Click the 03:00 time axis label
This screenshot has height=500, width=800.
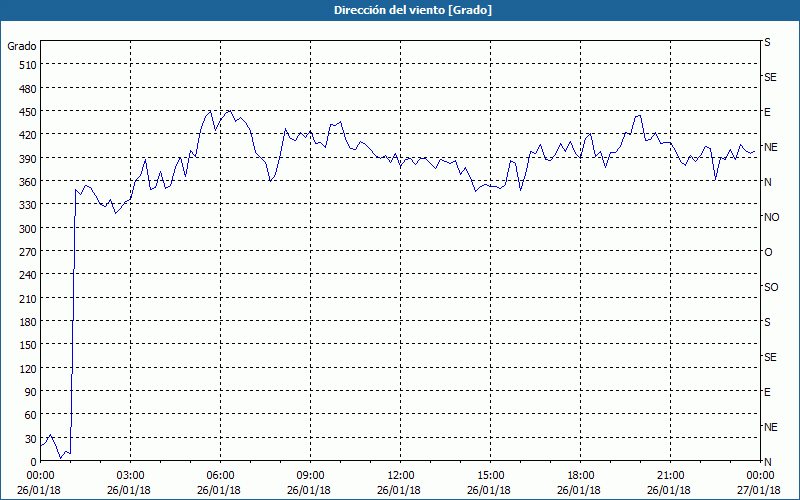[131, 476]
